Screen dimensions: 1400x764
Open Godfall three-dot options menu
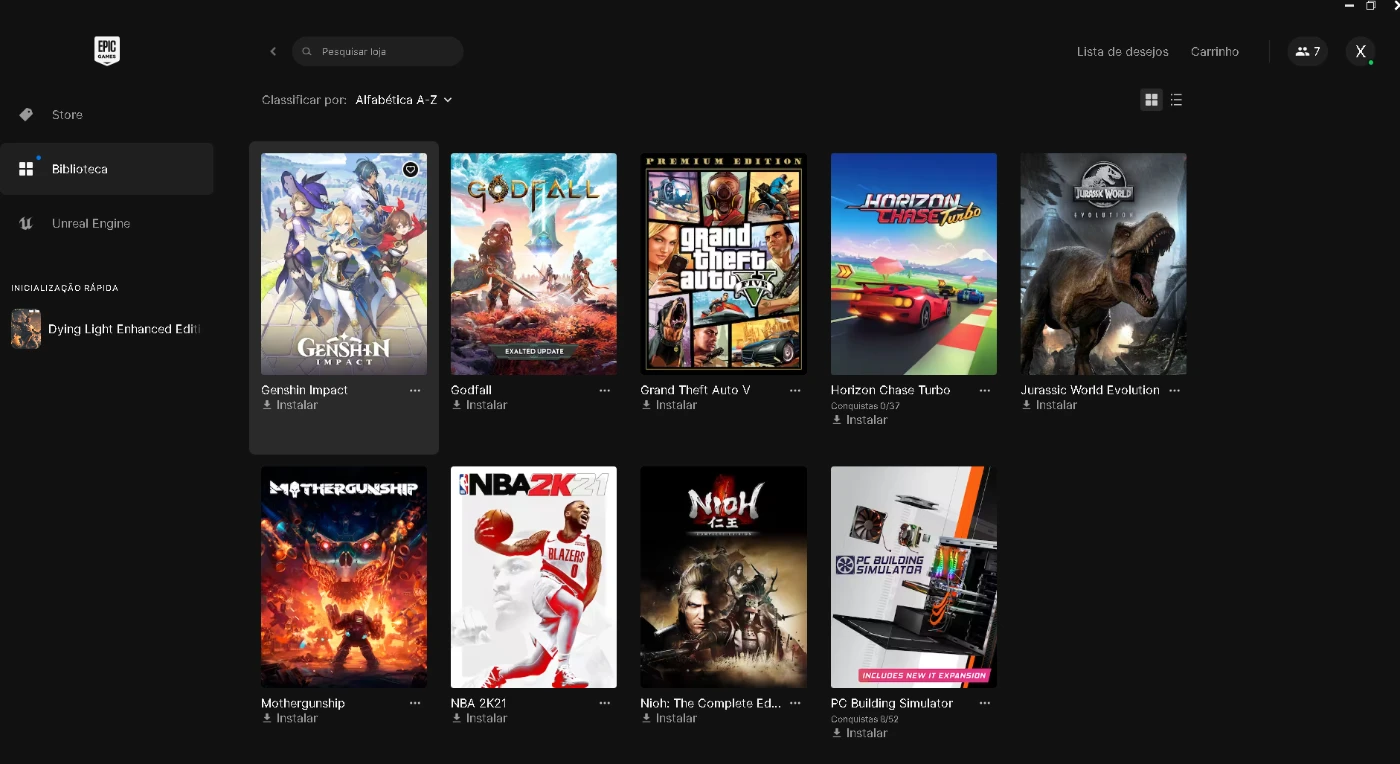(605, 390)
